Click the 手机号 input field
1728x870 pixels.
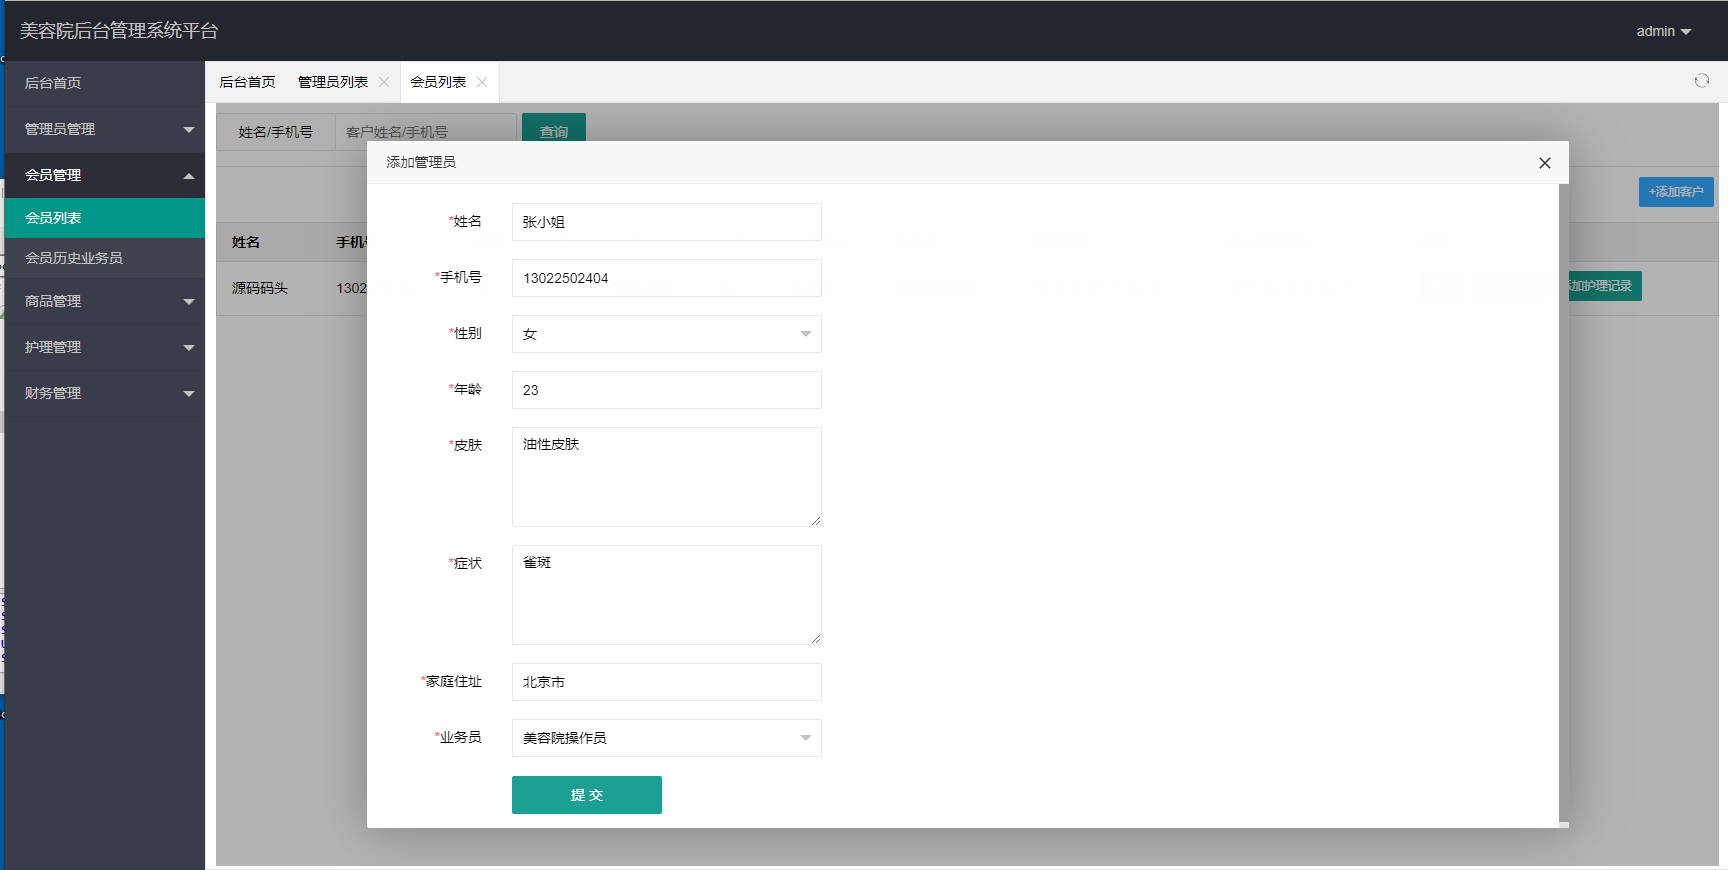click(x=667, y=278)
